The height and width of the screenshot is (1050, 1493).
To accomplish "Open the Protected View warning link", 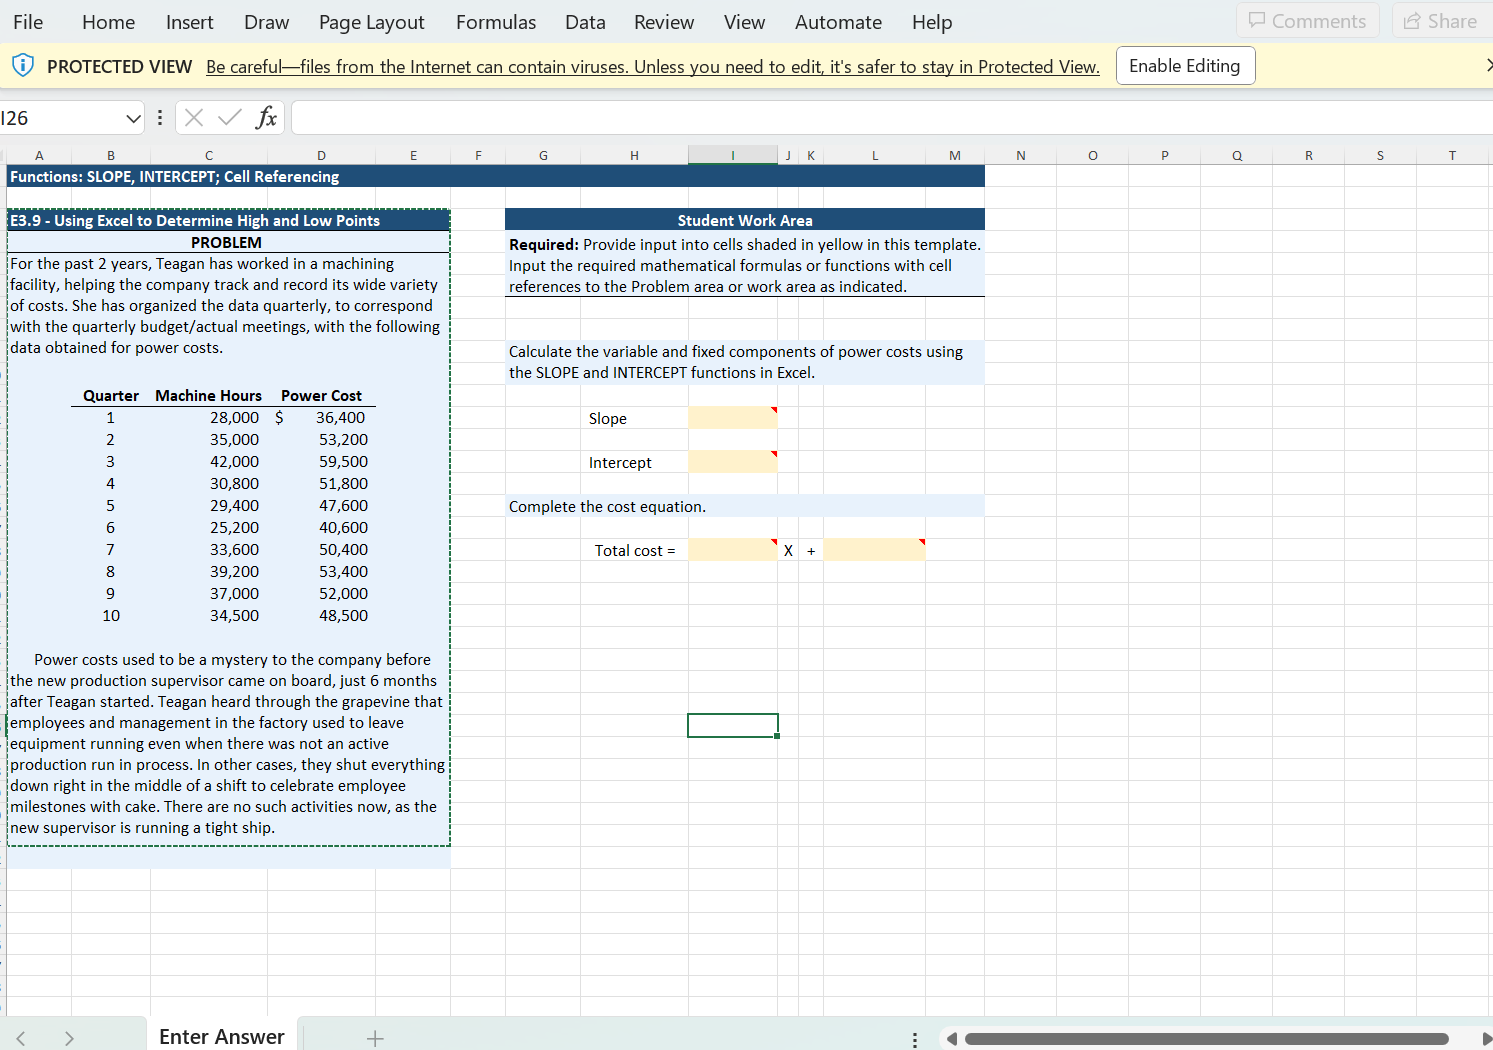I will 652,67.
